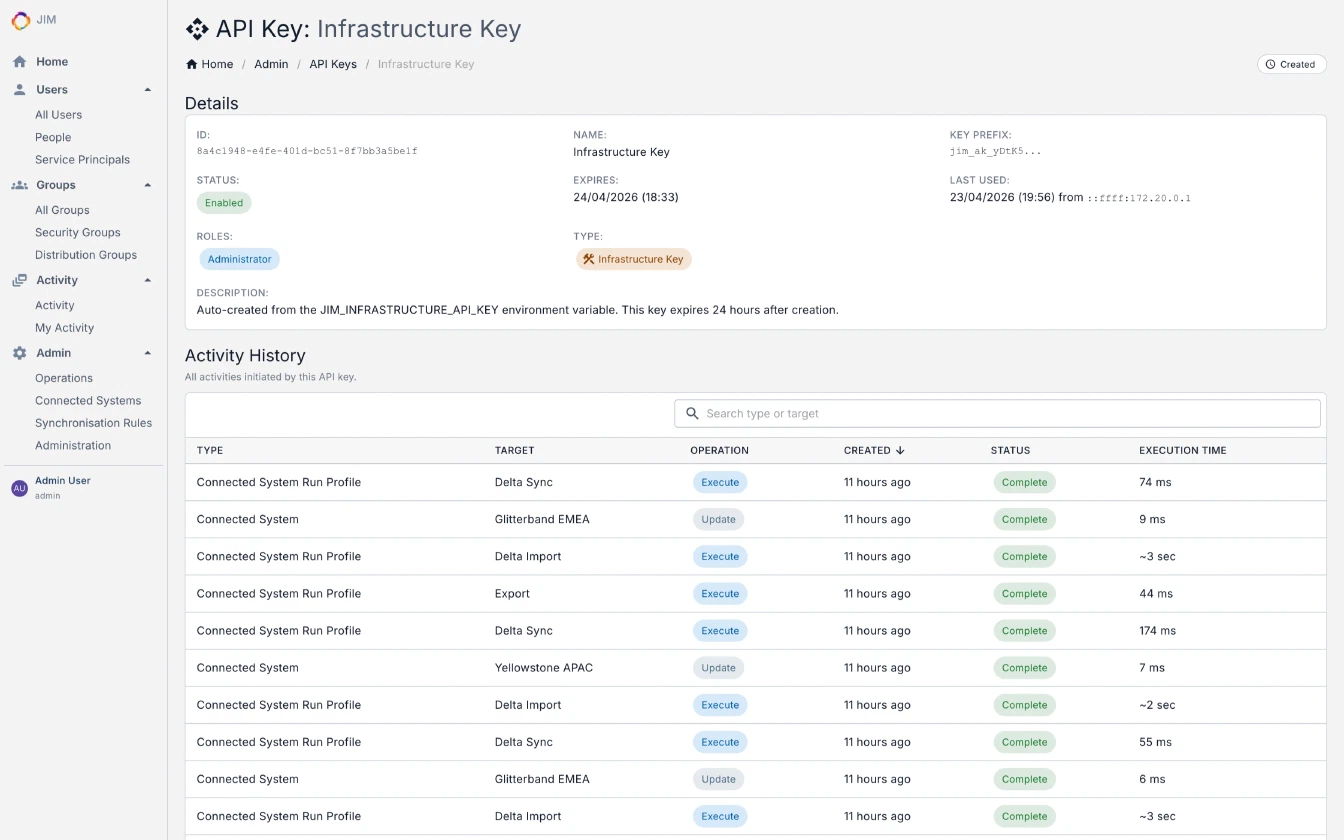Open Admin via the gear icon
Image resolution: width=1344 pixels, height=840 pixels.
click(19, 352)
